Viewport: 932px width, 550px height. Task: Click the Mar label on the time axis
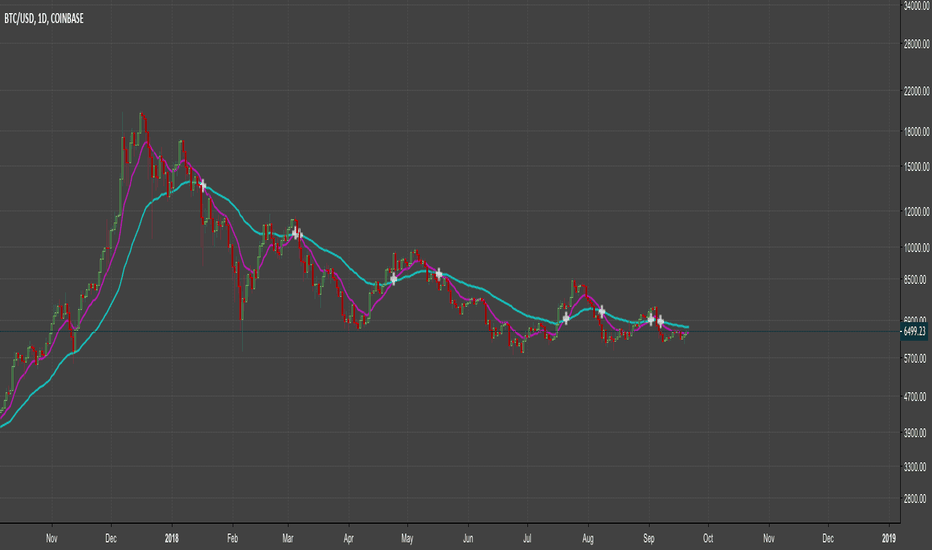288,539
